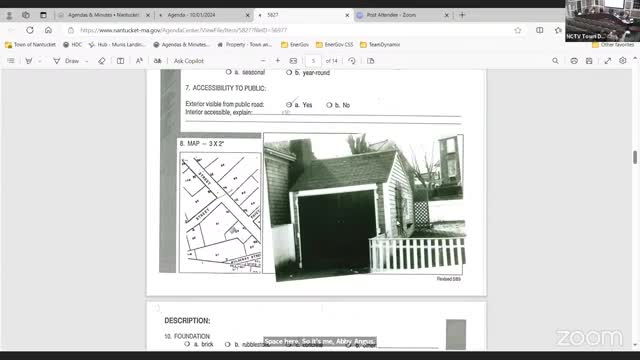
Task: Go to browser home page
Action: click(x=48, y=30)
